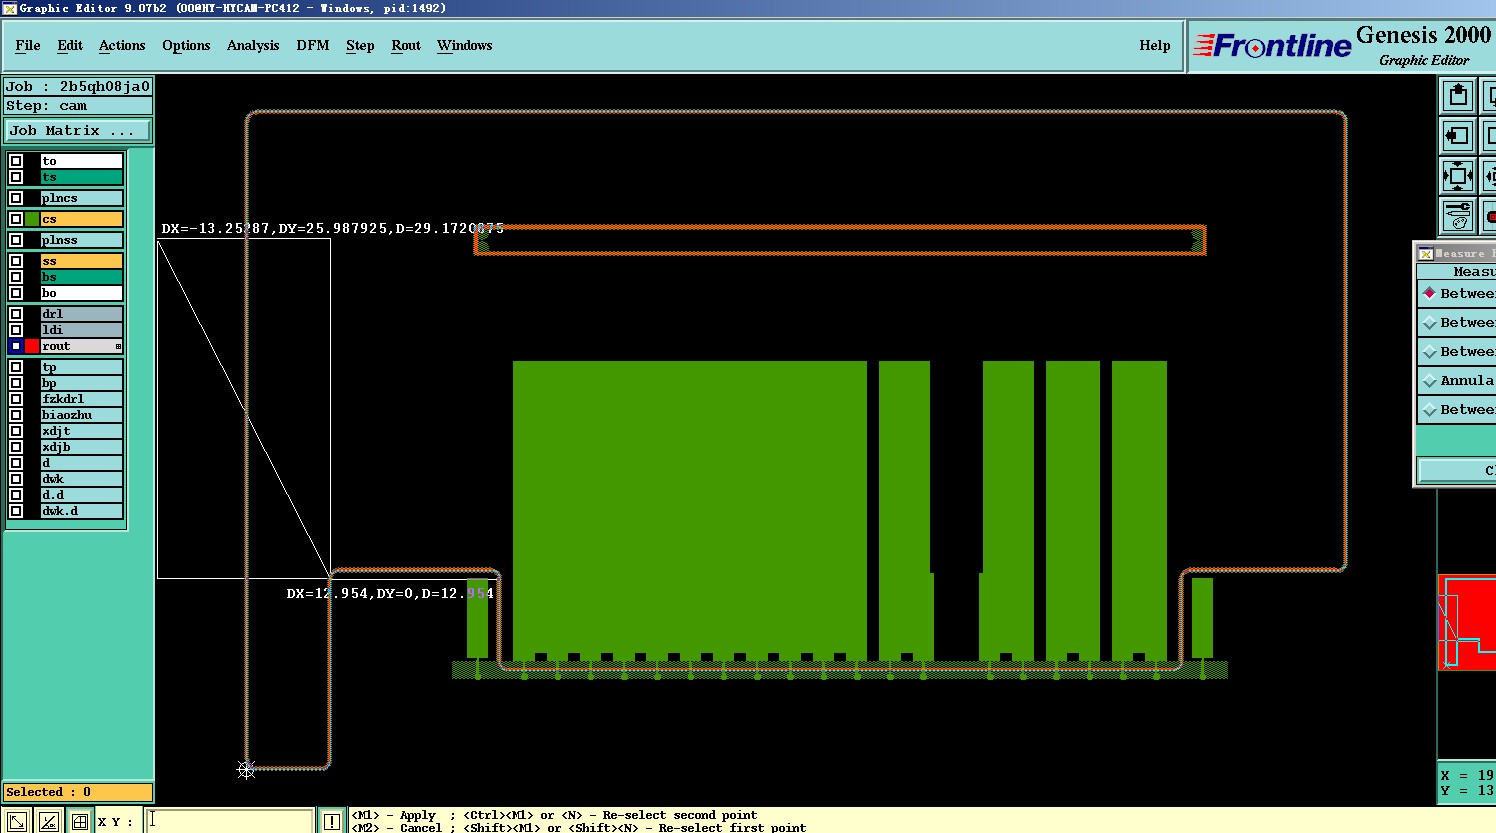Select the bs layer name

click(x=82, y=277)
